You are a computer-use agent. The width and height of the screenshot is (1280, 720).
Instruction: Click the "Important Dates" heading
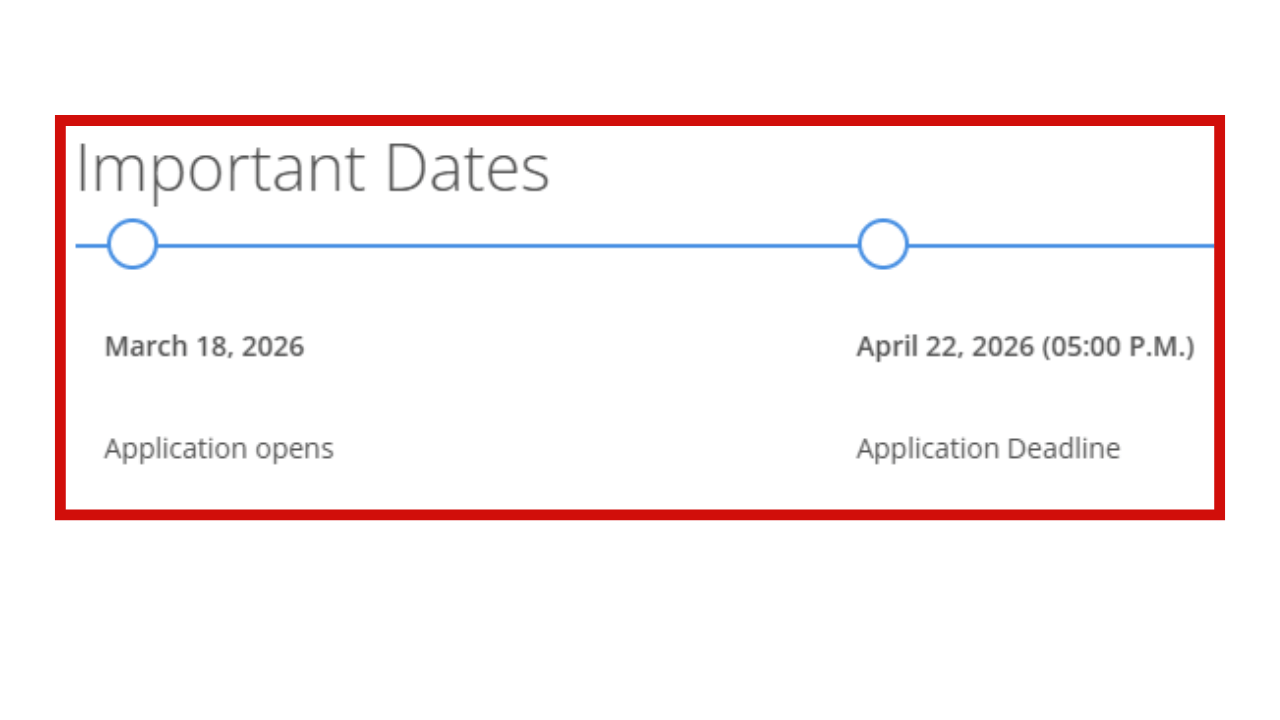pyautogui.click(x=312, y=168)
